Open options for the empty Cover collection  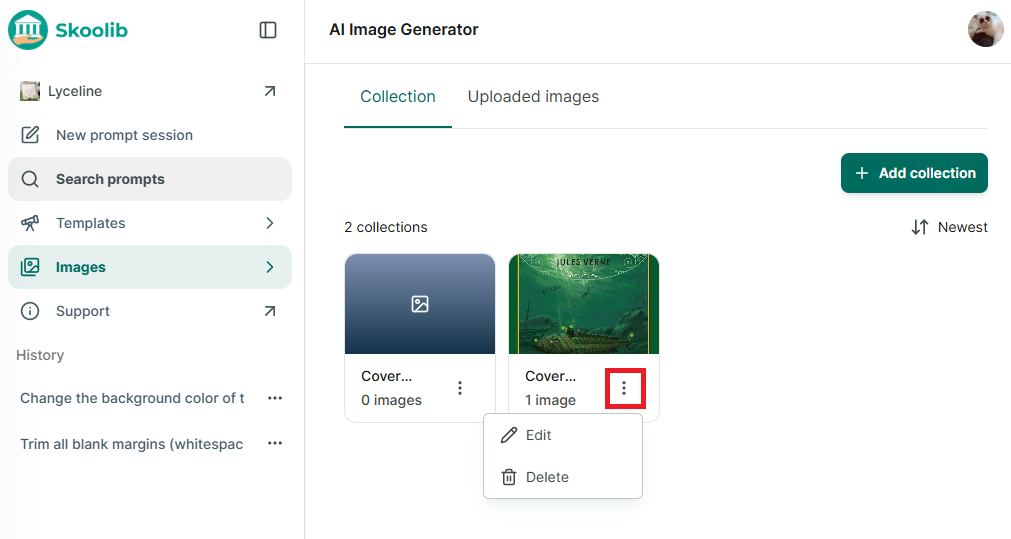point(460,387)
